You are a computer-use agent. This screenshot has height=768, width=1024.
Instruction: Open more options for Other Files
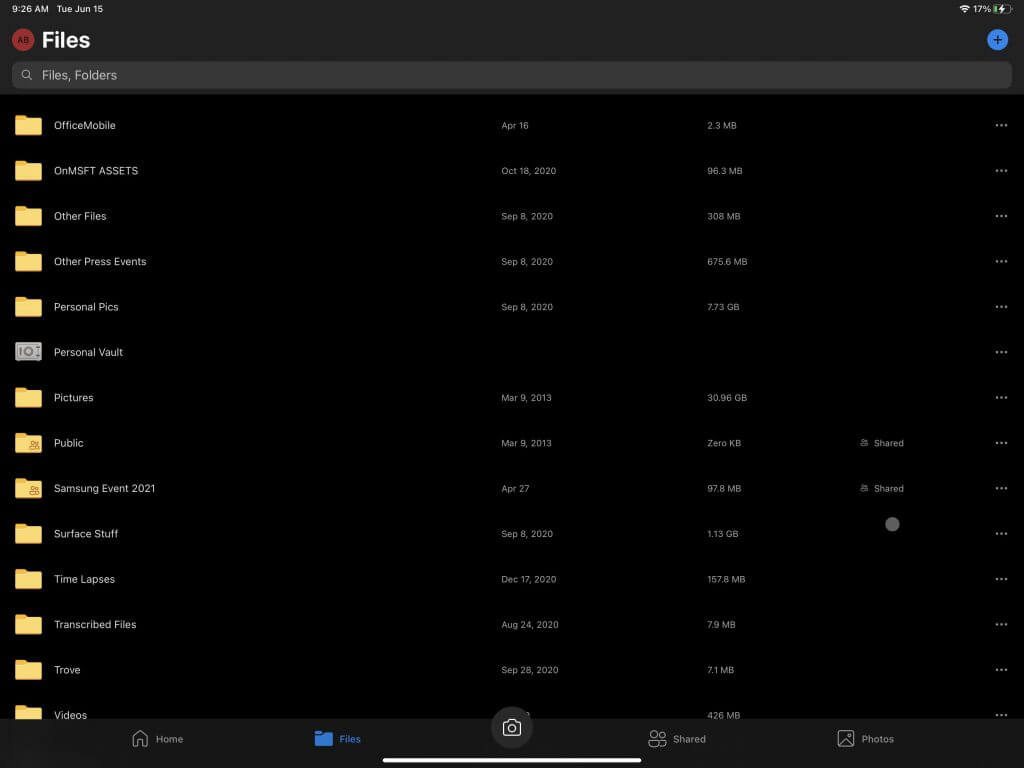(1000, 216)
